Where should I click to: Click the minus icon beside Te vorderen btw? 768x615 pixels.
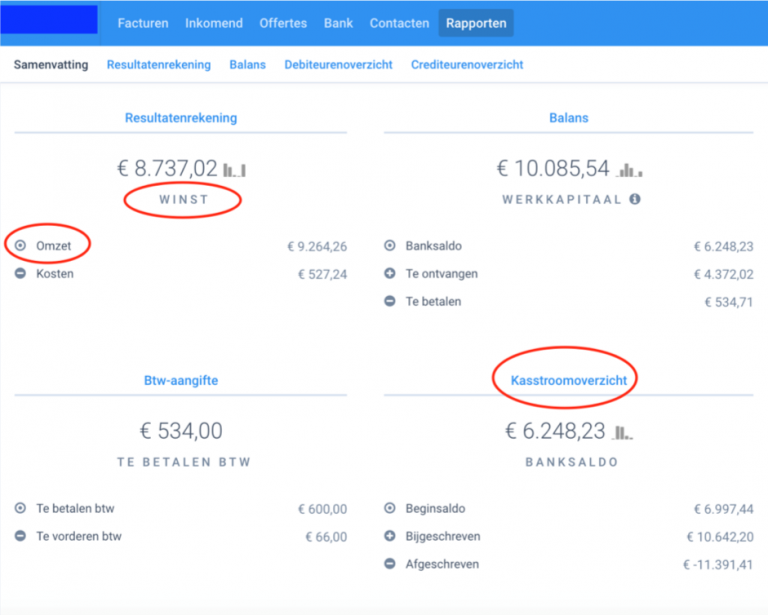click(x=20, y=536)
